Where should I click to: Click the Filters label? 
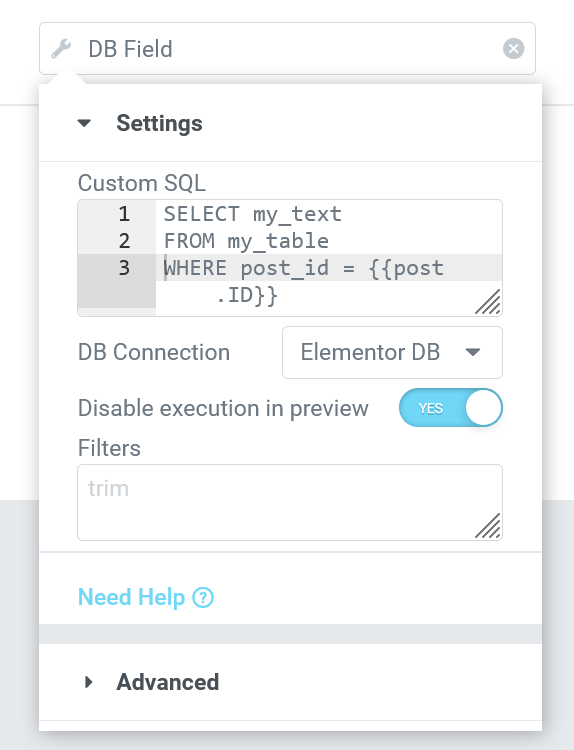(x=109, y=449)
